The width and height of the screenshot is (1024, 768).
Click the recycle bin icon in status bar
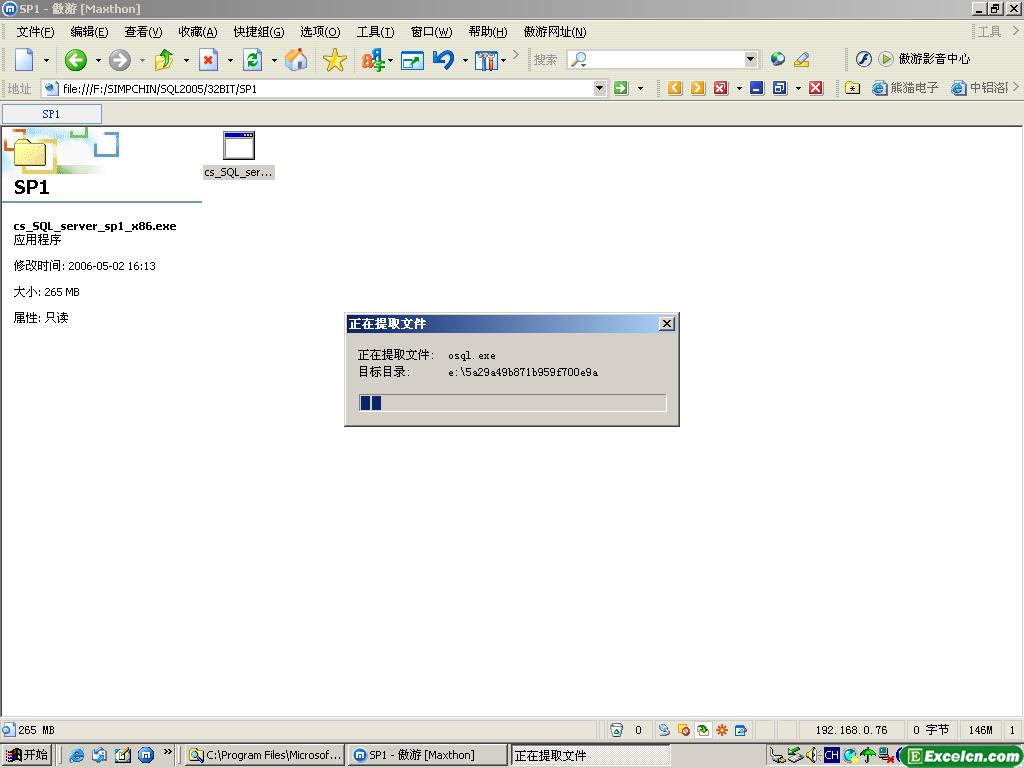(616, 730)
